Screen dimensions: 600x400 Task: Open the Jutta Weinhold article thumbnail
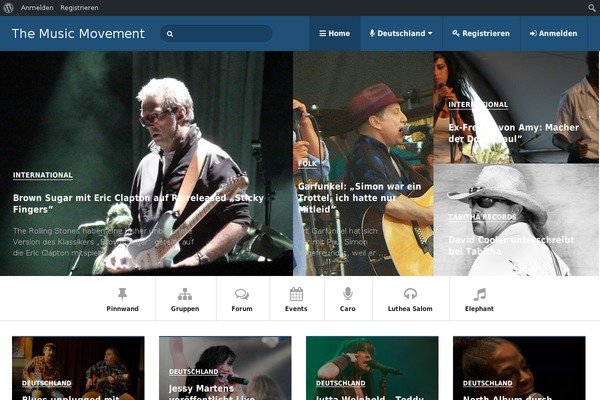pos(372,368)
